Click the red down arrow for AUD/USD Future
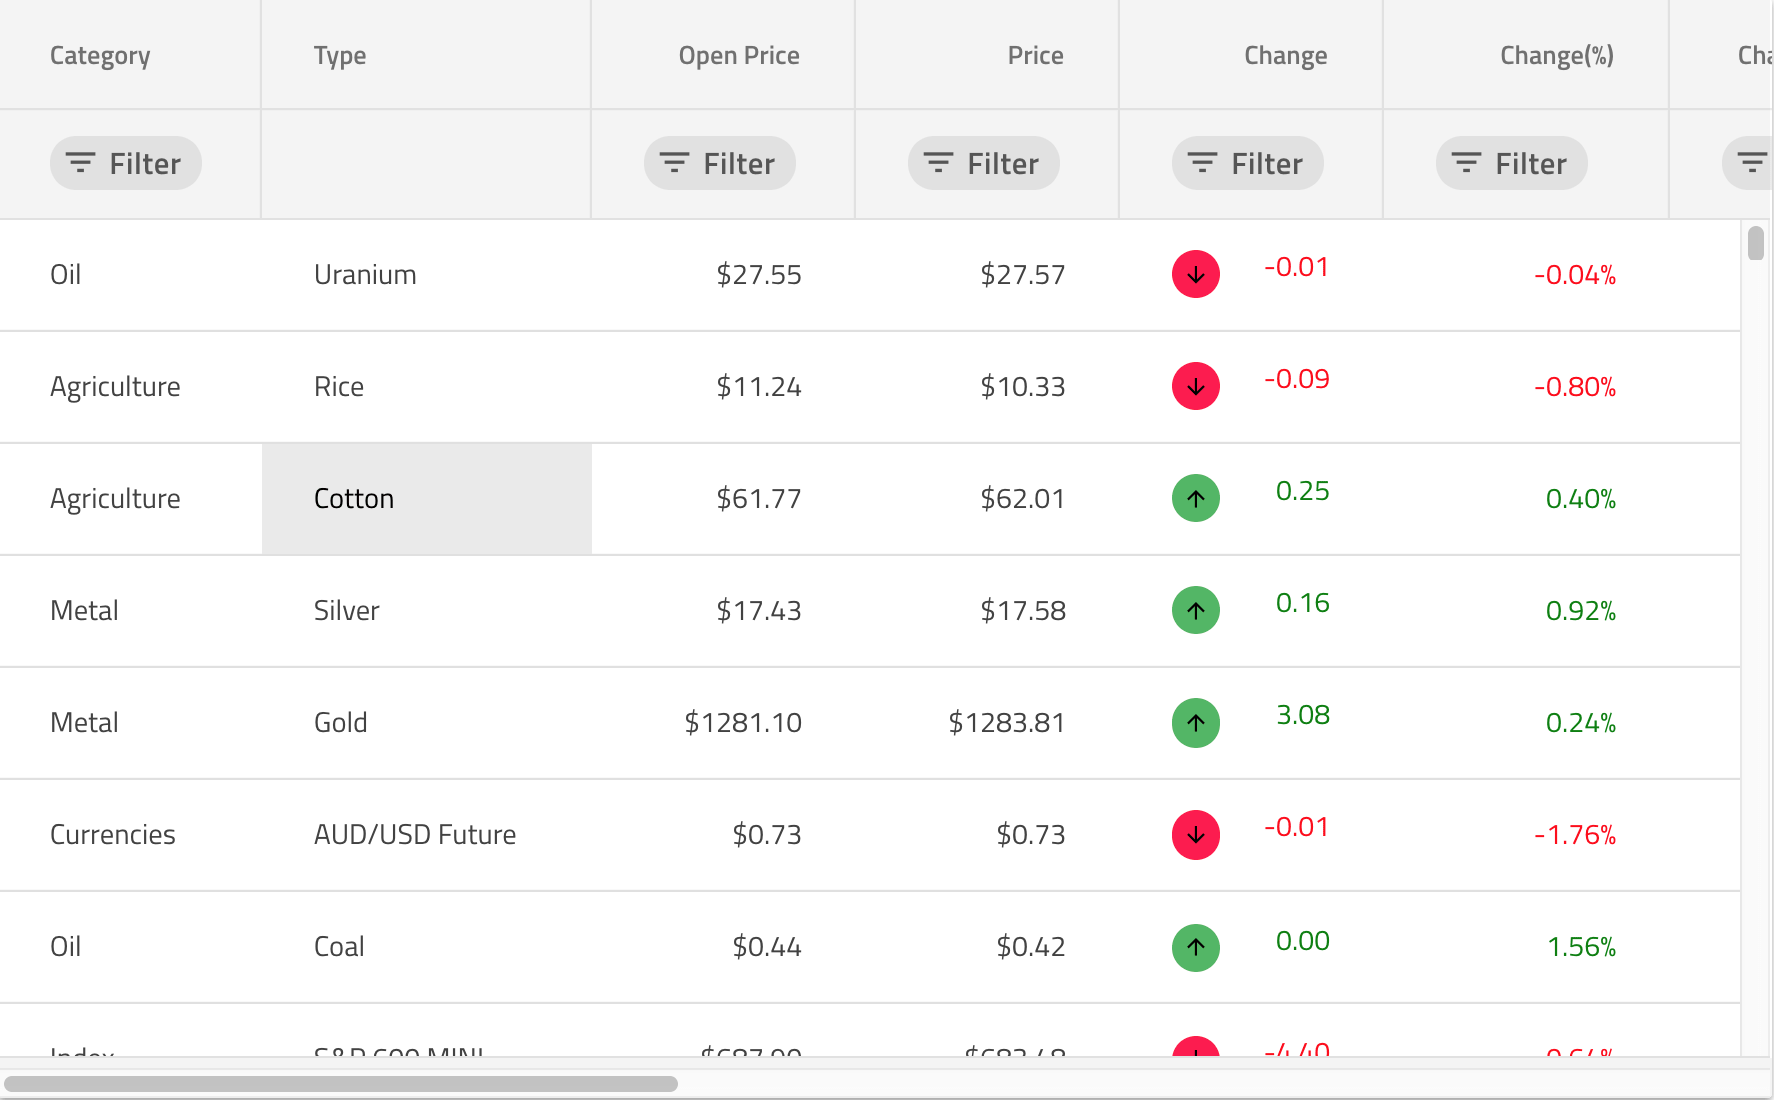 (1195, 835)
